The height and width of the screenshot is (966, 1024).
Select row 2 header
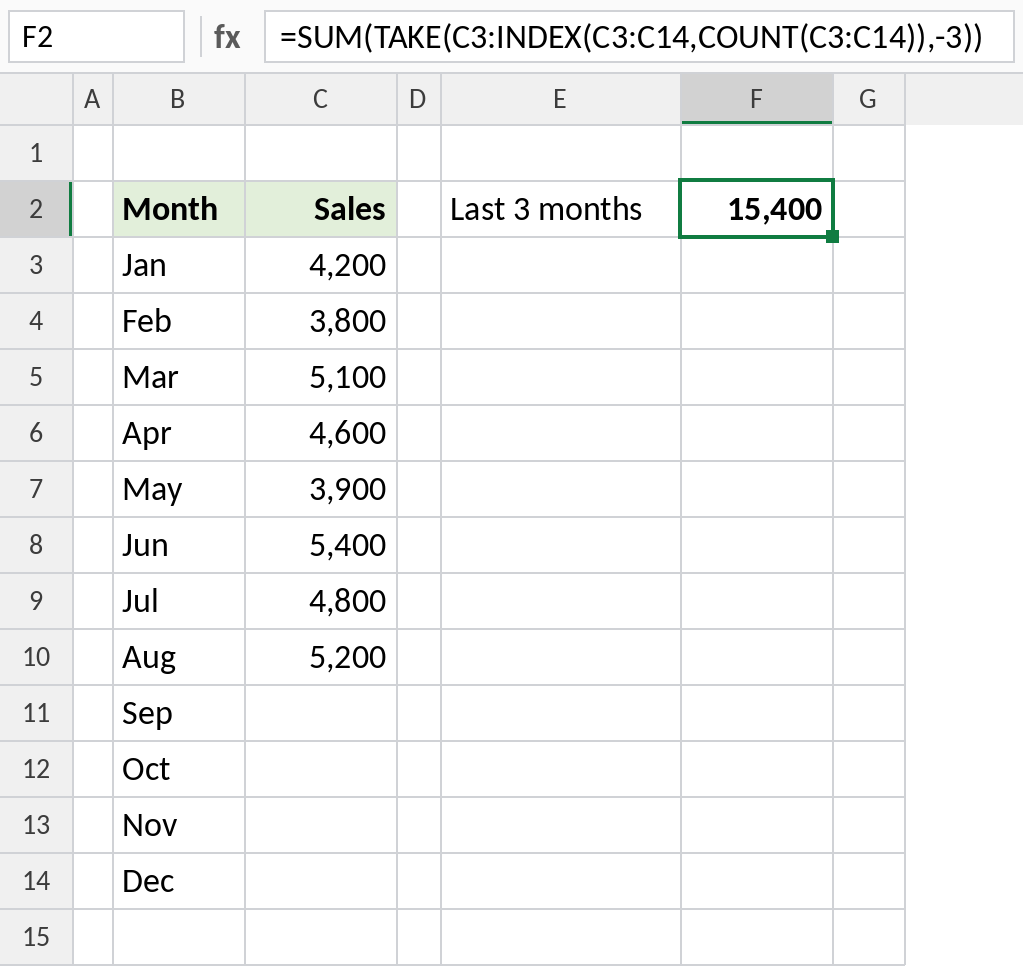click(37, 209)
